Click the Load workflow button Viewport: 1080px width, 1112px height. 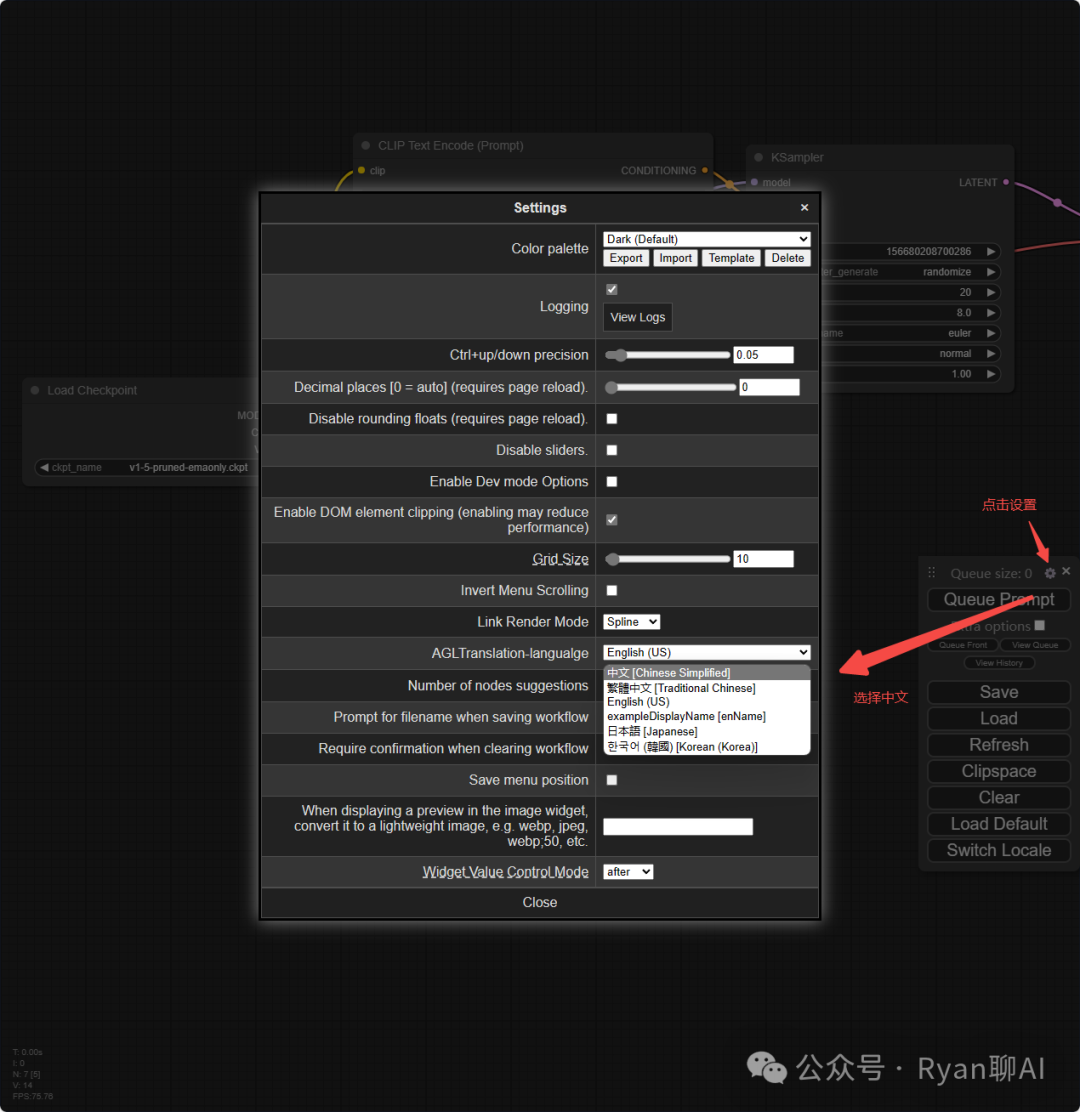point(998,718)
